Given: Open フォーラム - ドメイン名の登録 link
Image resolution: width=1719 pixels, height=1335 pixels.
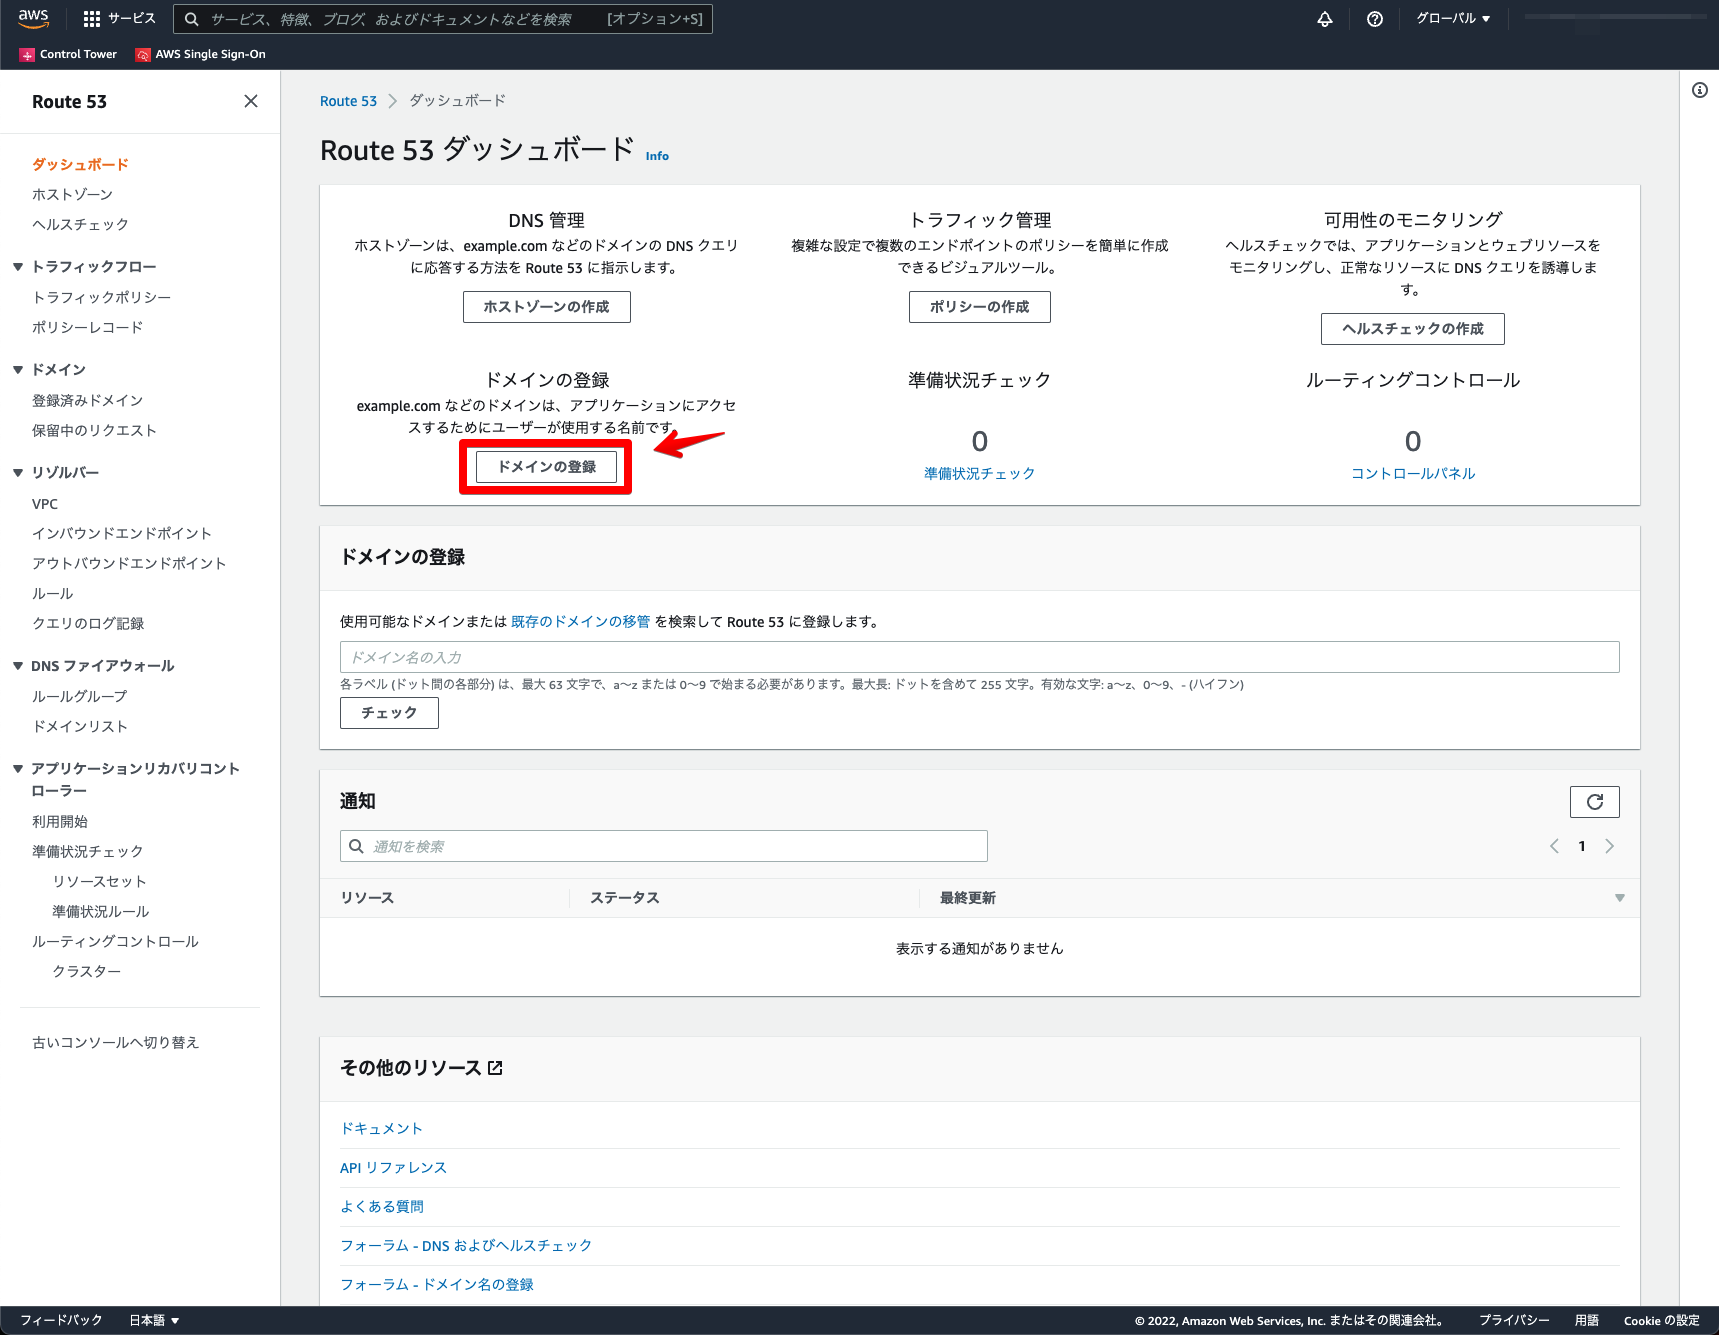Looking at the screenshot, I should coord(437,1284).
